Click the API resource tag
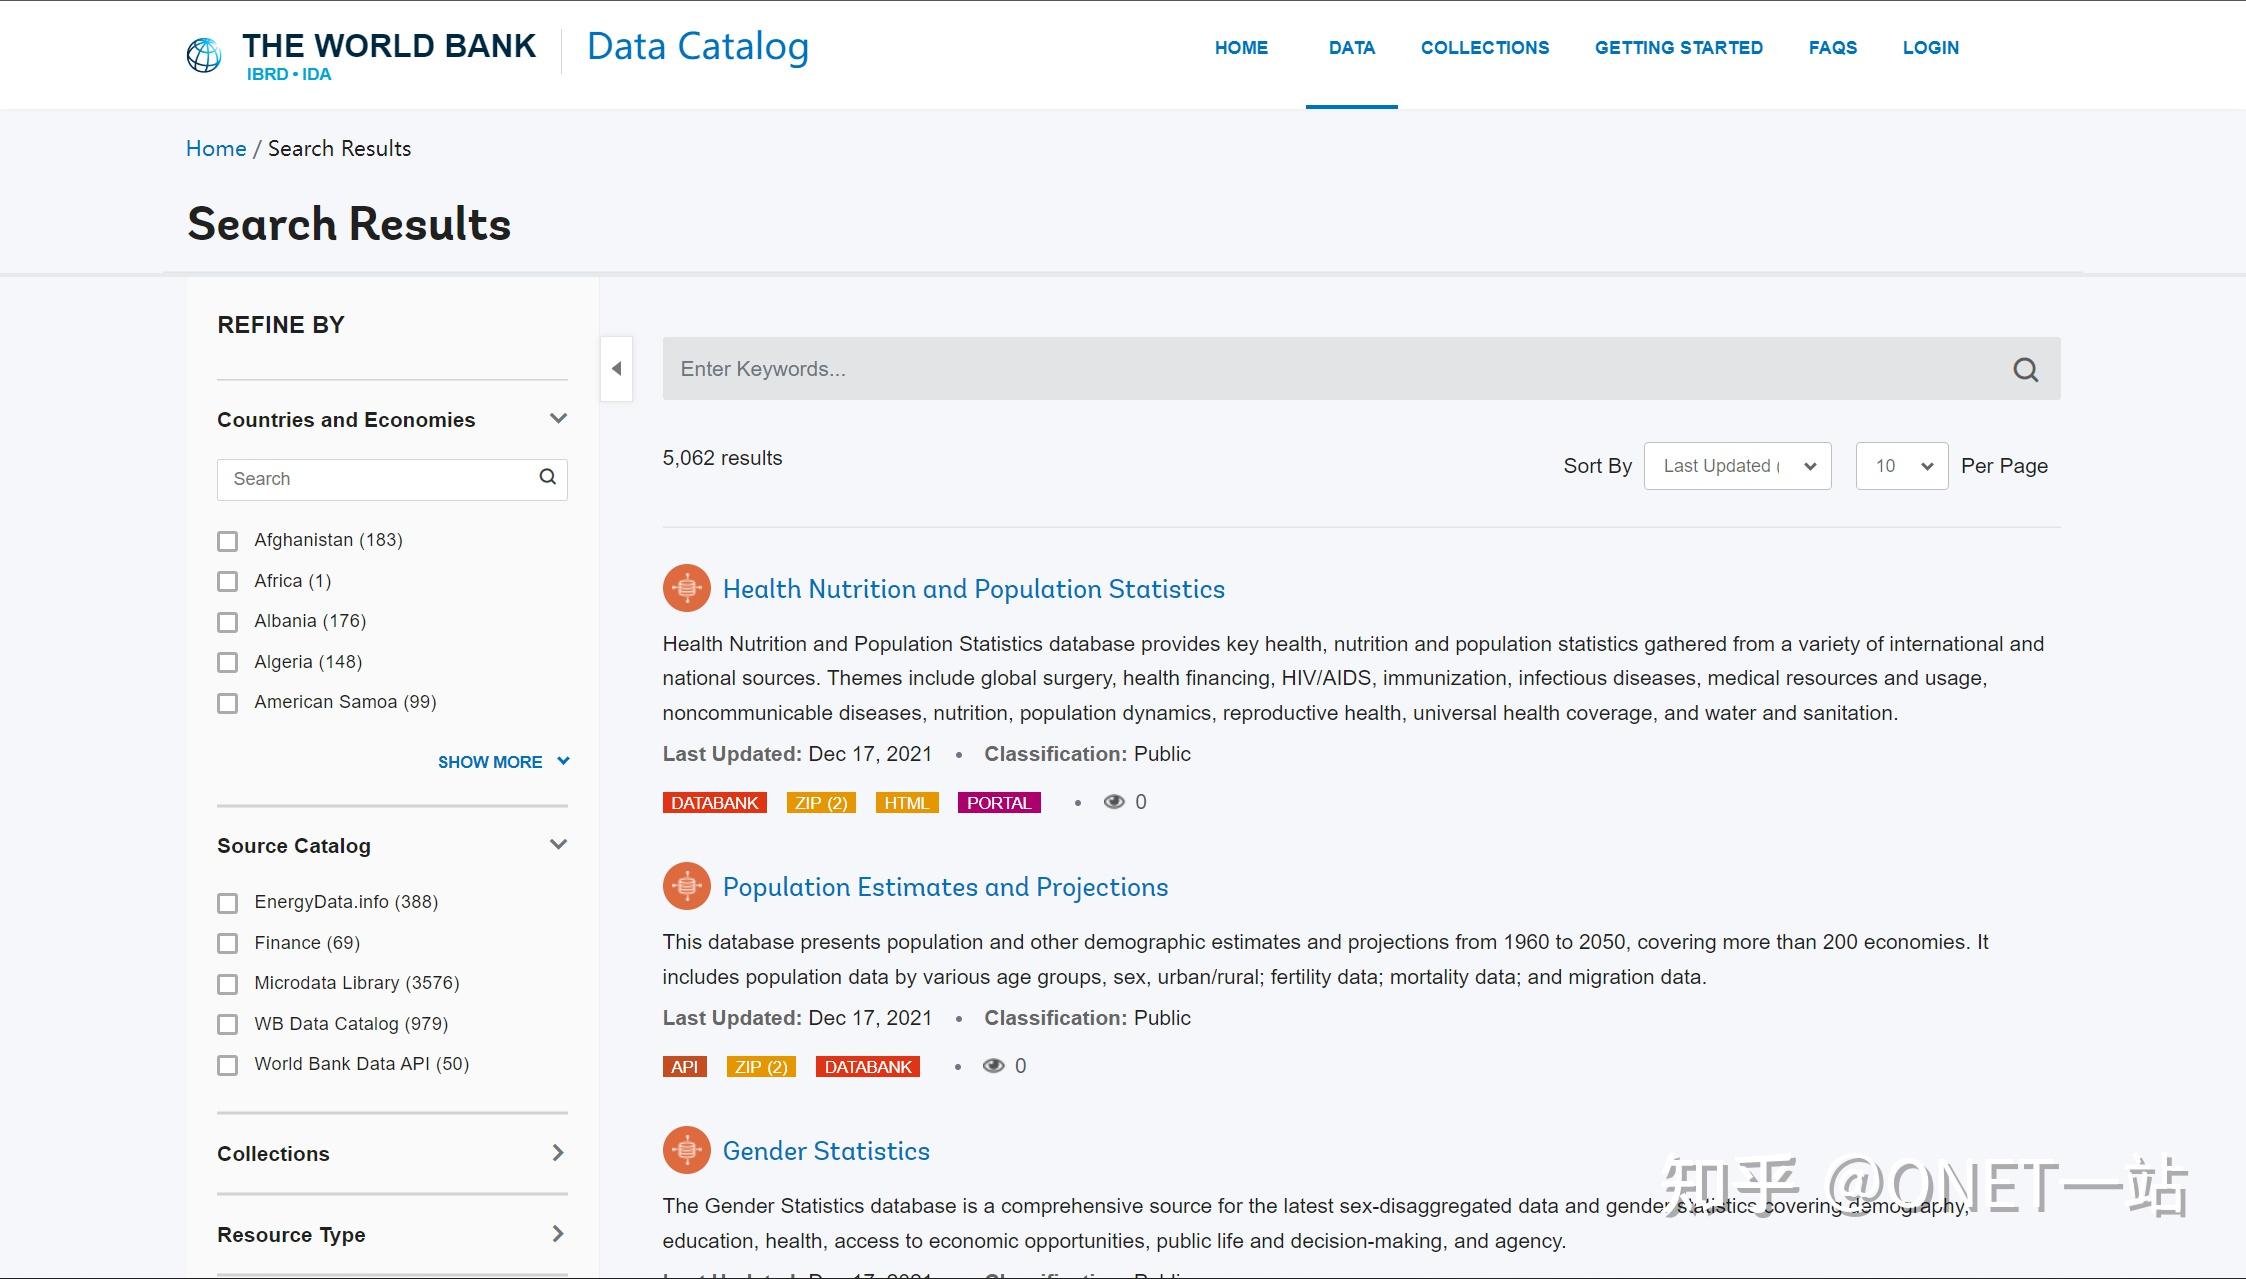The height and width of the screenshot is (1279, 2246). (684, 1067)
